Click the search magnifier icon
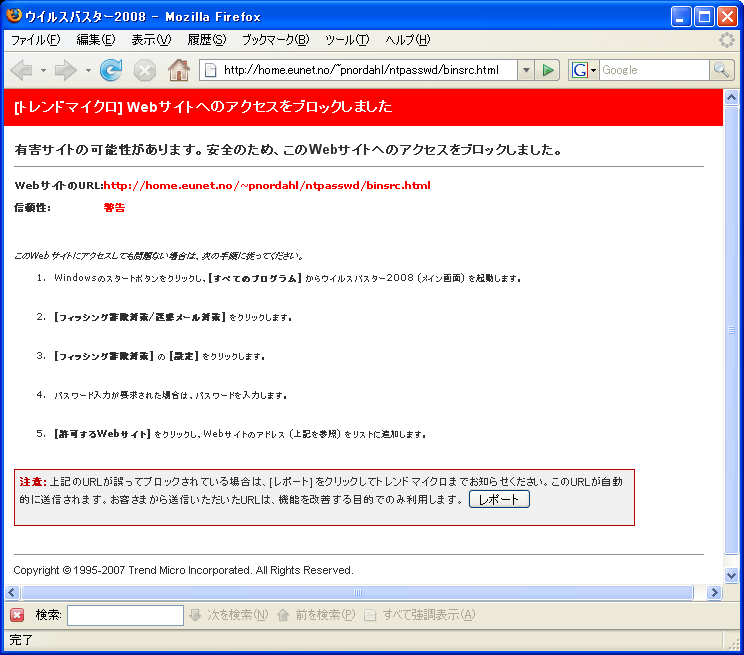The height and width of the screenshot is (655, 744). [x=721, y=70]
